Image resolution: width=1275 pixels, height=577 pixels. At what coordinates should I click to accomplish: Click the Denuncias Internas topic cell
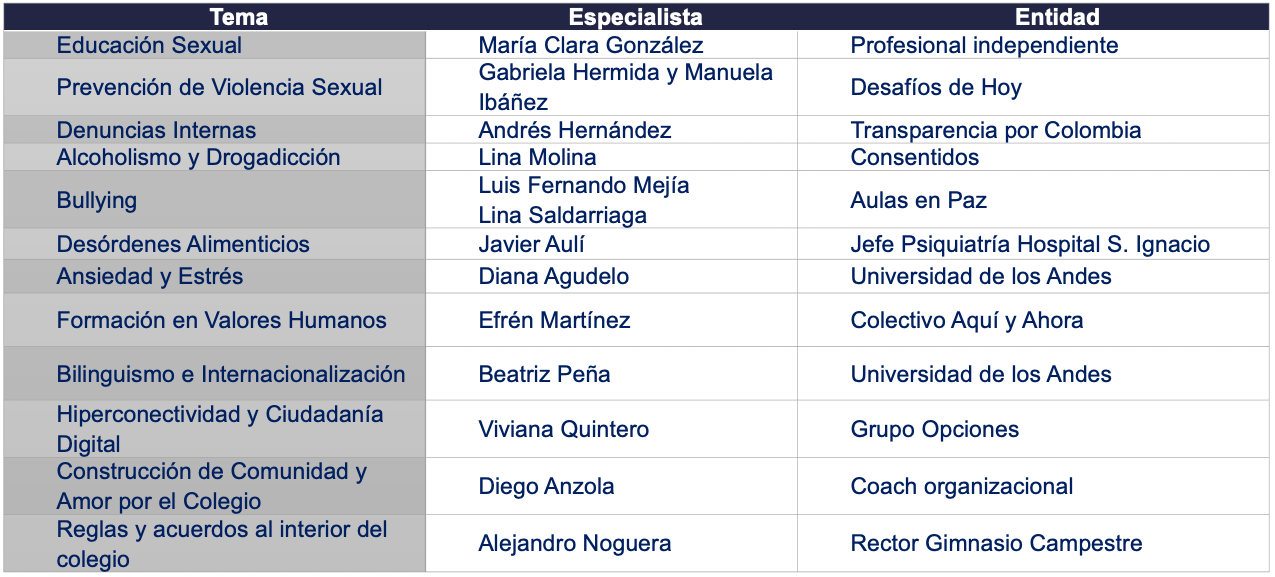click(x=214, y=130)
